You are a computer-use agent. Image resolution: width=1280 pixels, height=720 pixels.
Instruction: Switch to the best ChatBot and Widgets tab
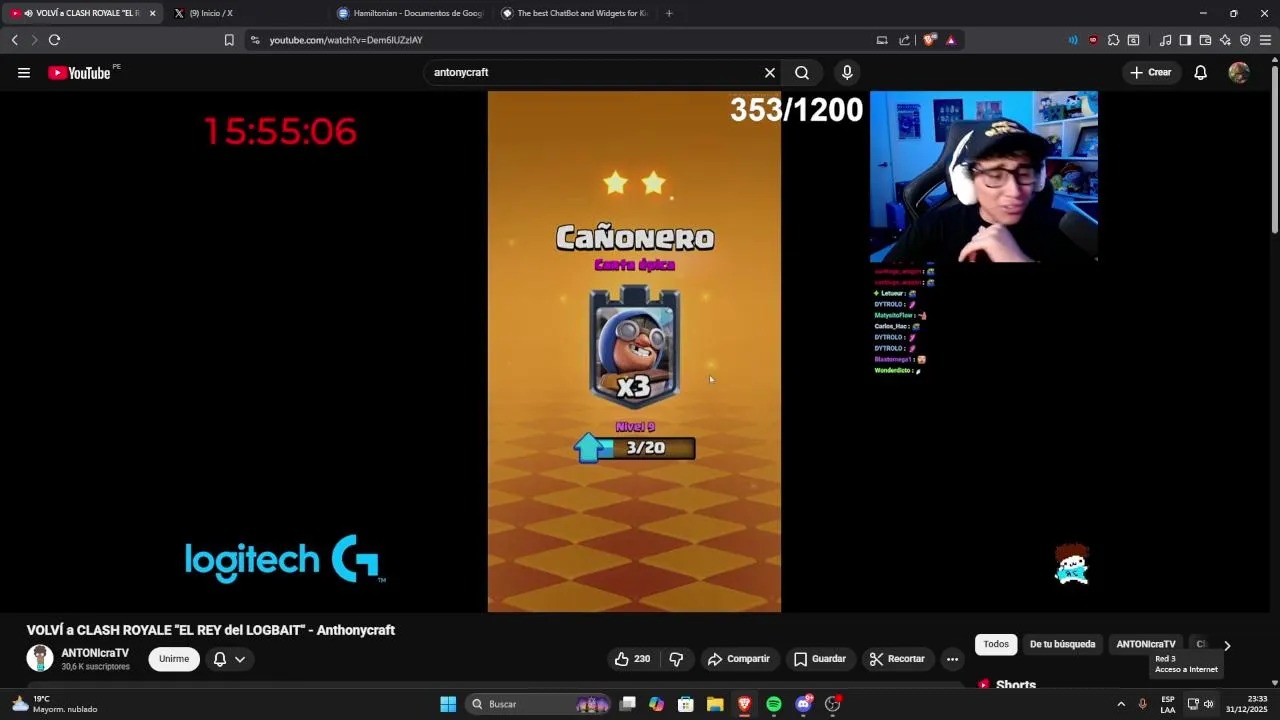click(x=576, y=13)
